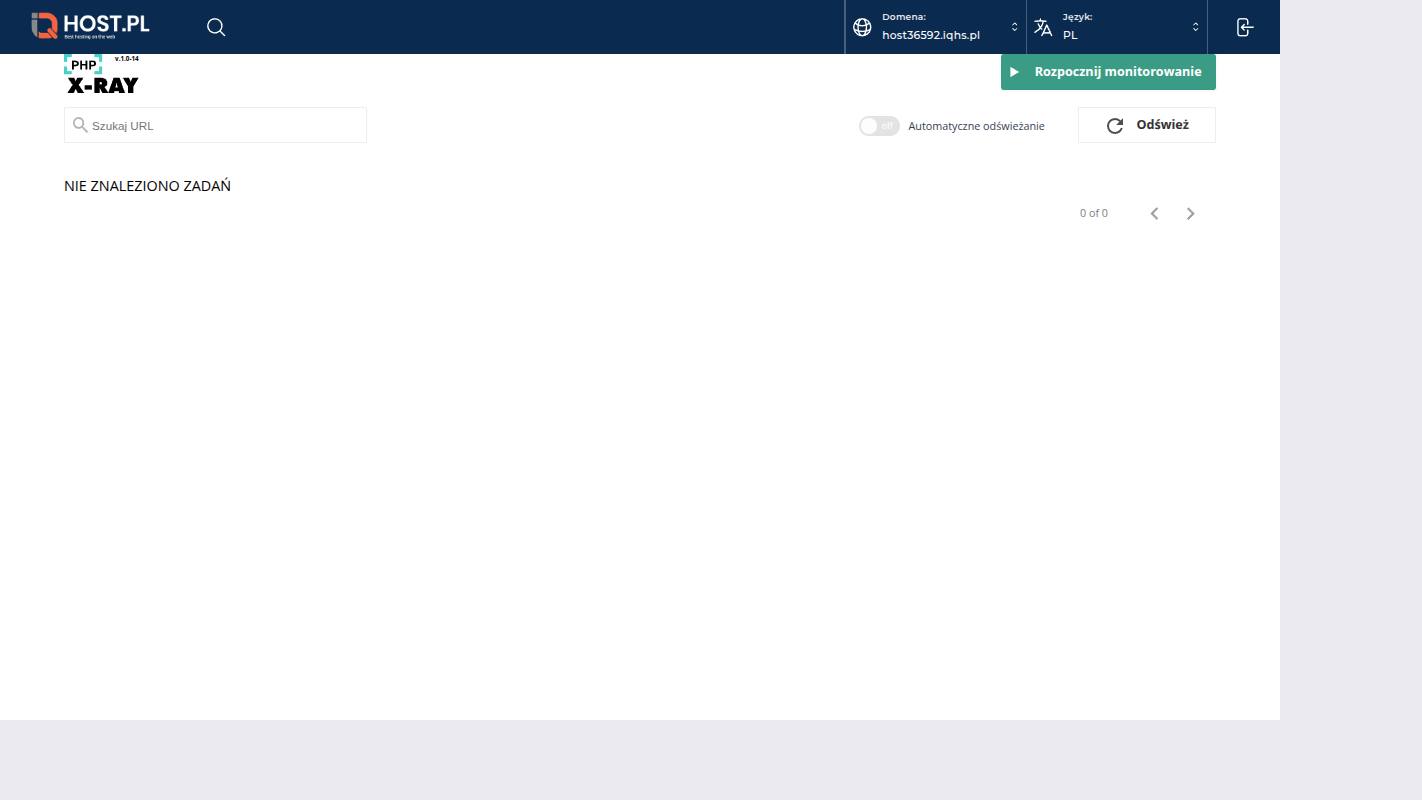The image size is (1422, 800).
Task: Click the logout icon in the header
Action: tap(1245, 27)
